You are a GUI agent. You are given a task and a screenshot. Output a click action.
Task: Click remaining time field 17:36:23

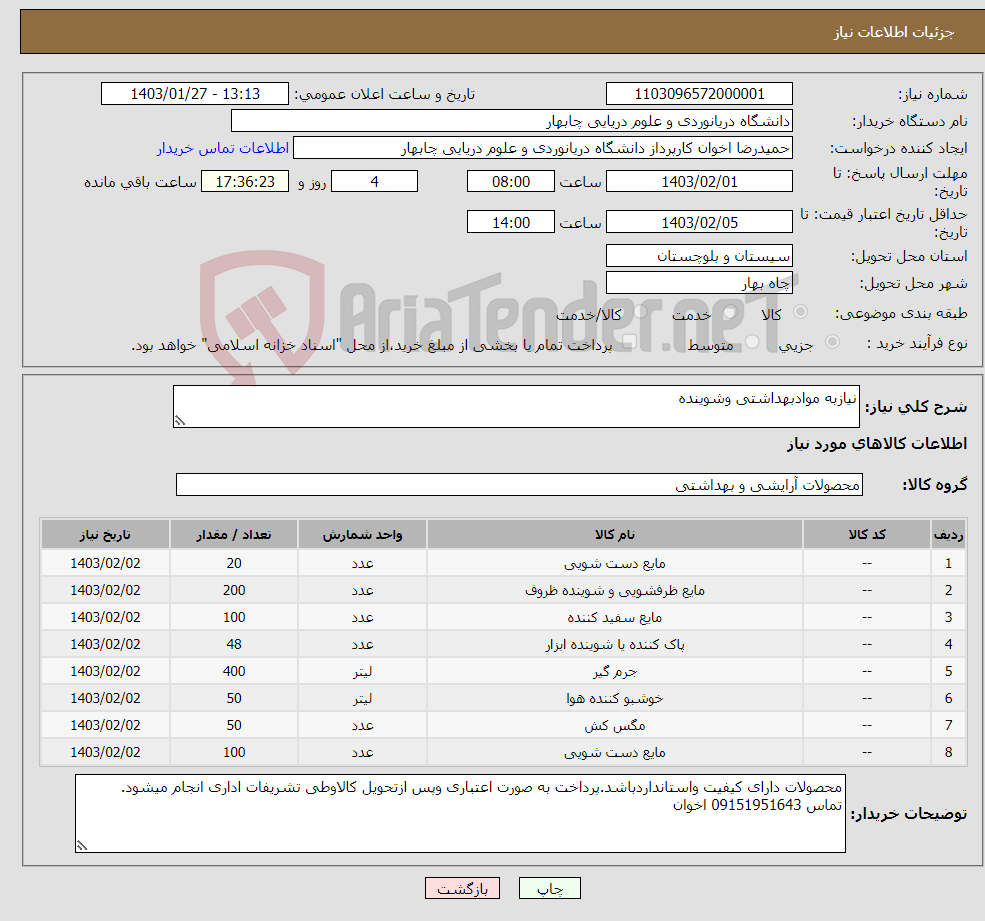coord(245,182)
